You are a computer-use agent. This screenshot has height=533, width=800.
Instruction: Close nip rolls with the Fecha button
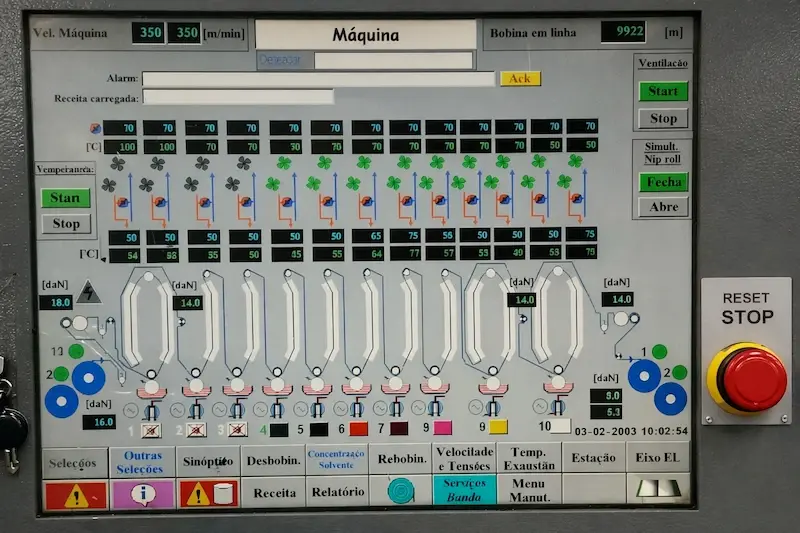point(663,182)
